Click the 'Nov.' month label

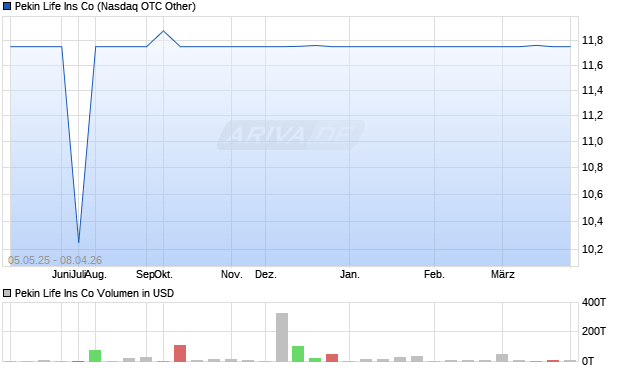232,274
